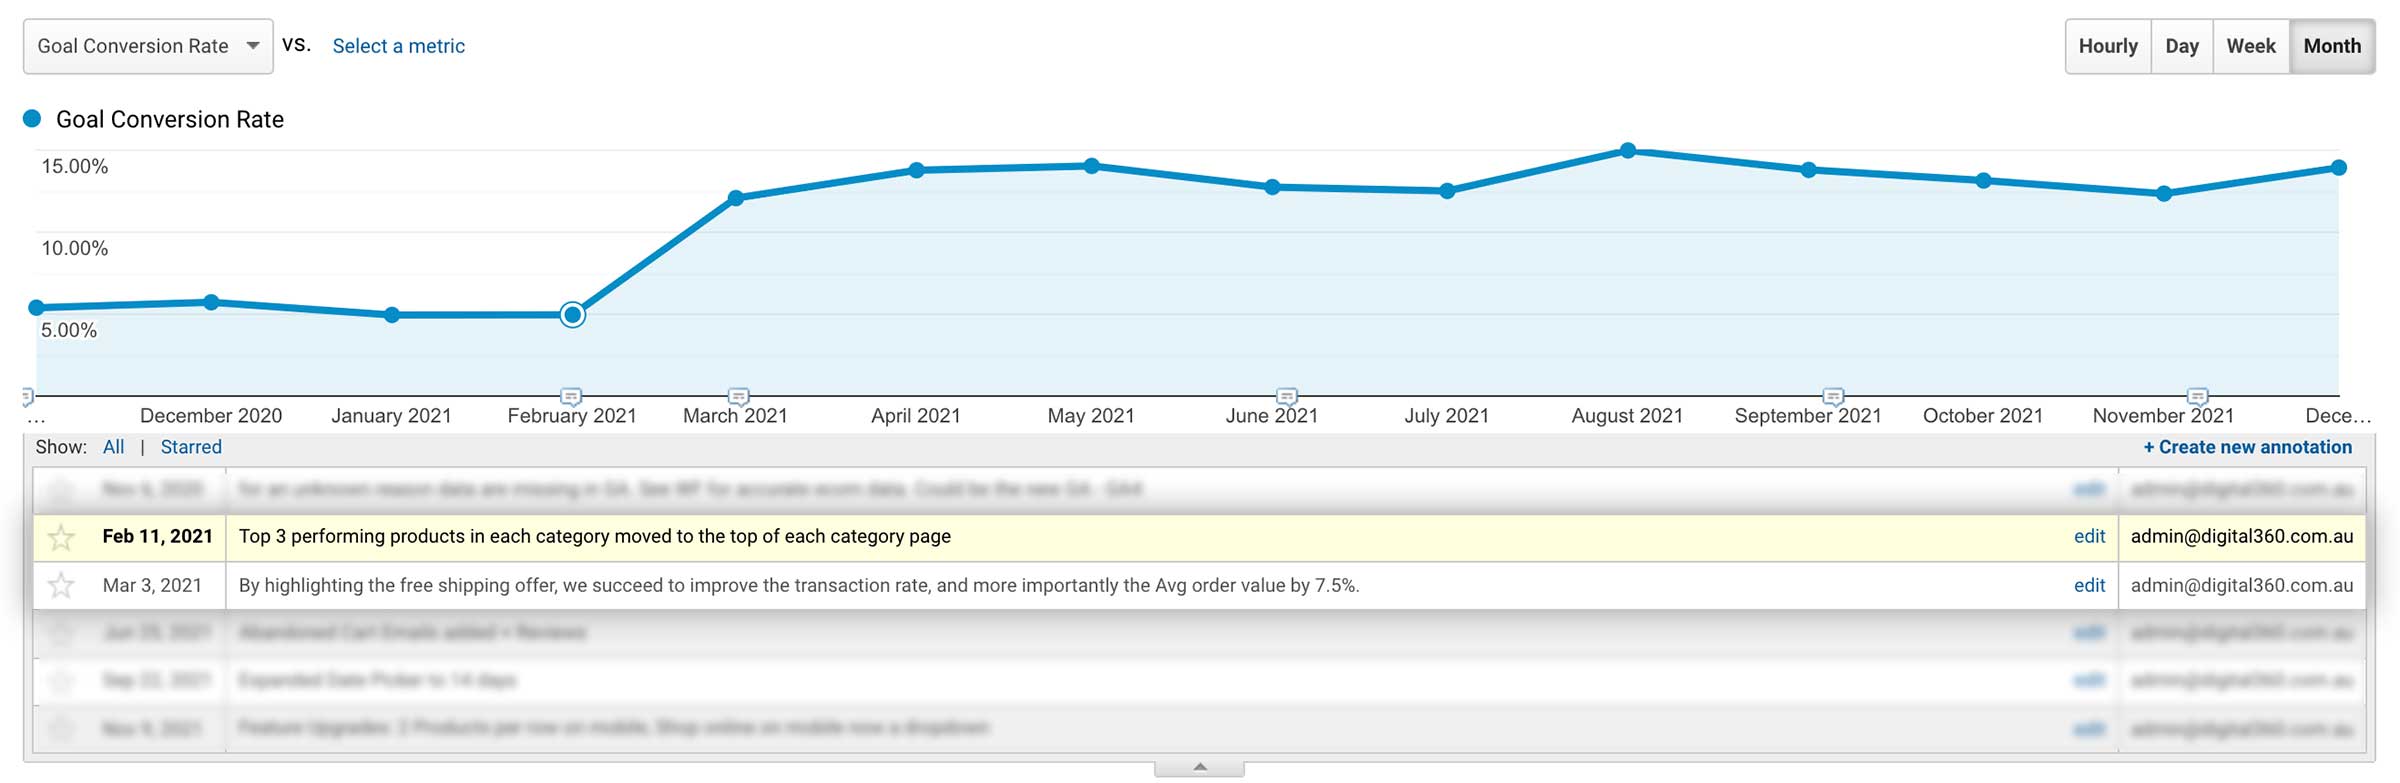Image resolution: width=2400 pixels, height=783 pixels.
Task: Click the annotation marker under June 2021
Action: tap(1287, 396)
